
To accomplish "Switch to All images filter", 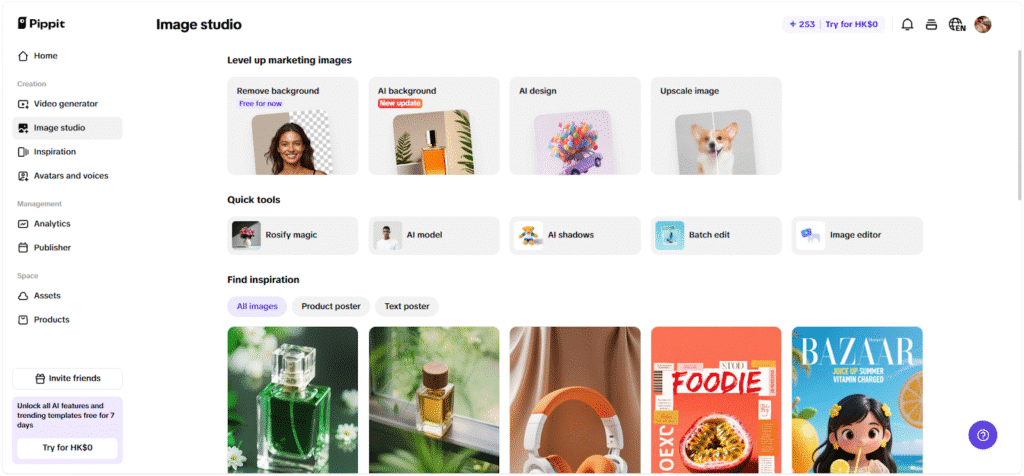I will pos(257,306).
